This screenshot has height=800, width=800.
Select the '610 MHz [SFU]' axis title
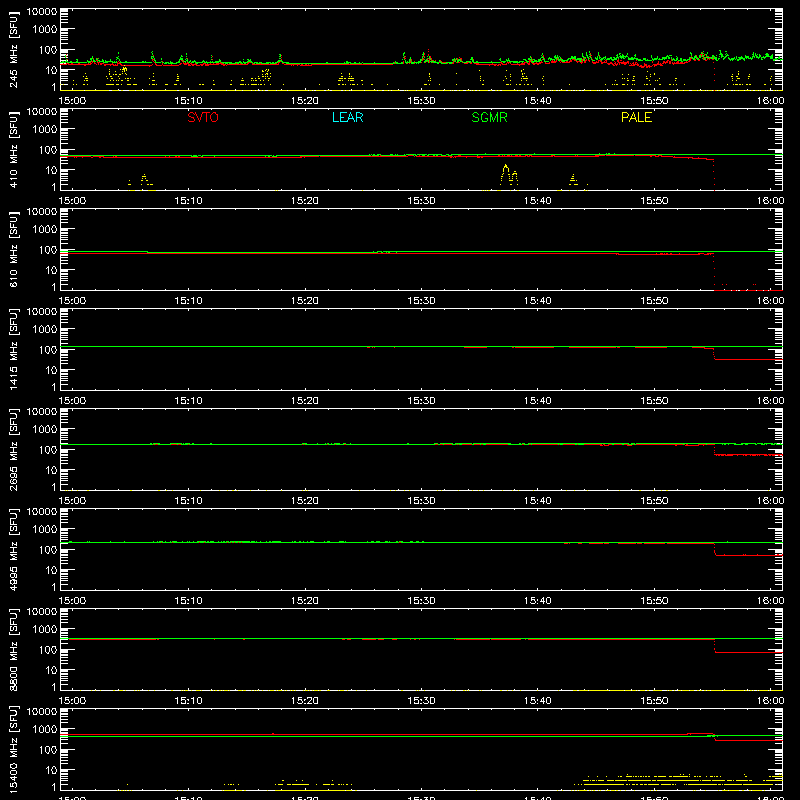pos(13,249)
